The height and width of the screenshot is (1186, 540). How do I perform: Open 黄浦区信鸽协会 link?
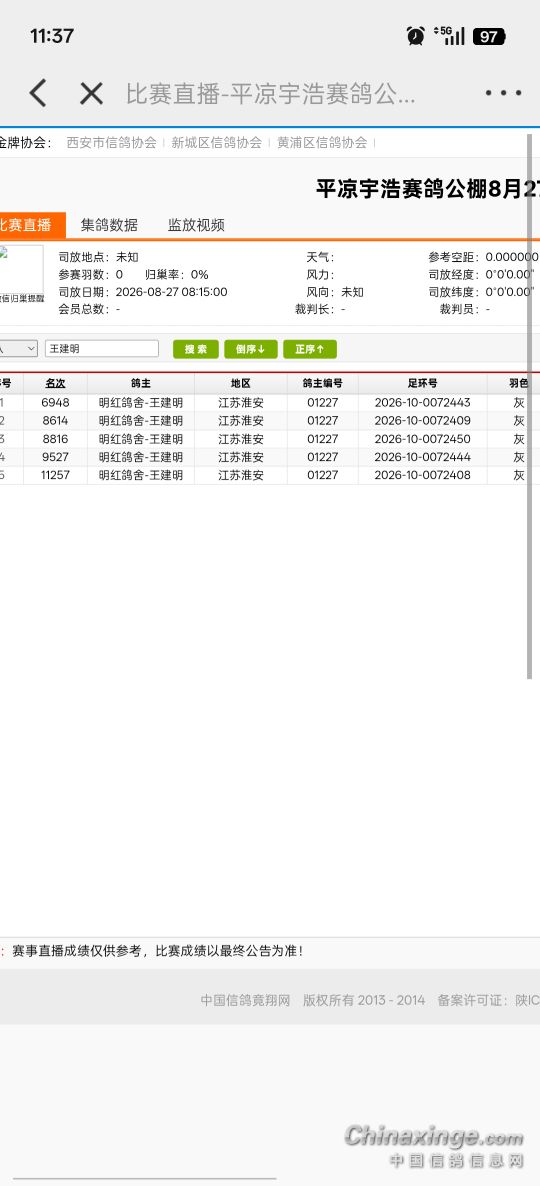tap(322, 142)
